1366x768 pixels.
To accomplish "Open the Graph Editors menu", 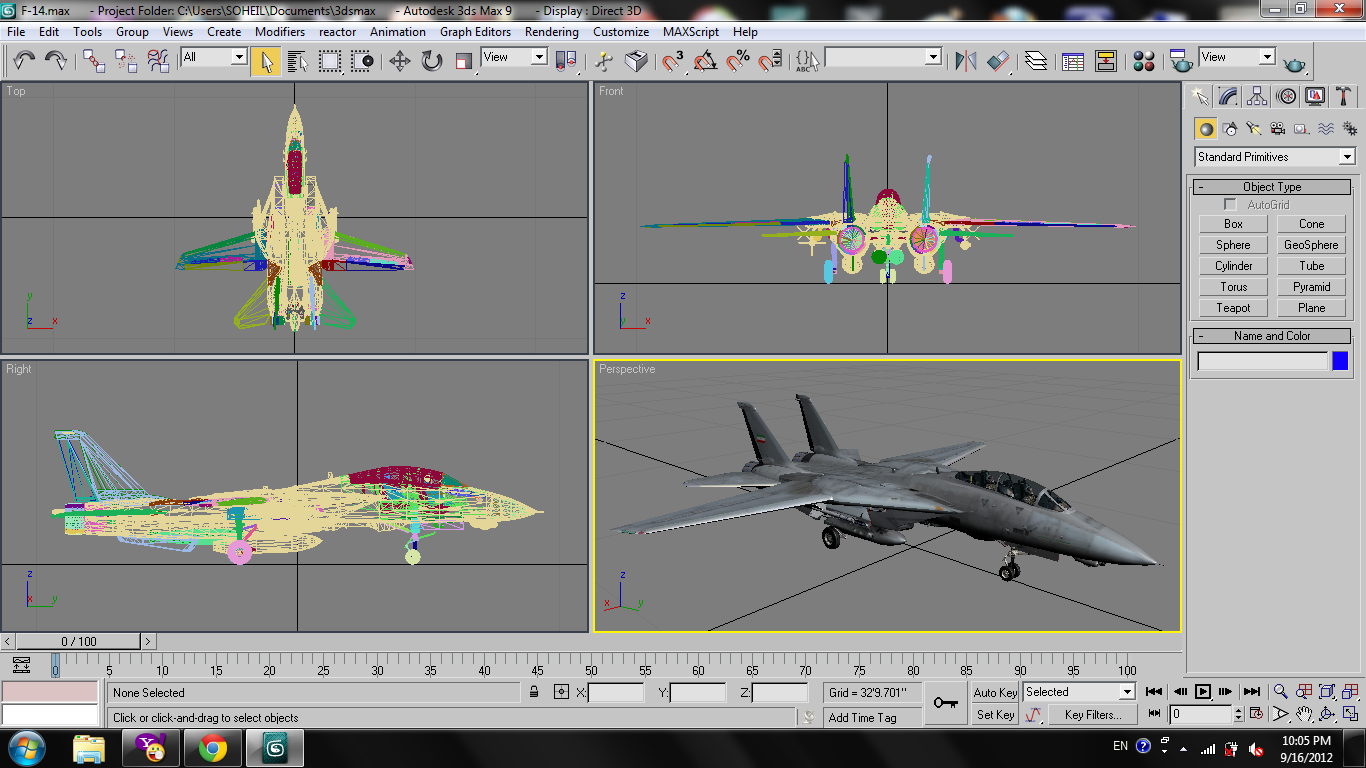I will click(476, 32).
